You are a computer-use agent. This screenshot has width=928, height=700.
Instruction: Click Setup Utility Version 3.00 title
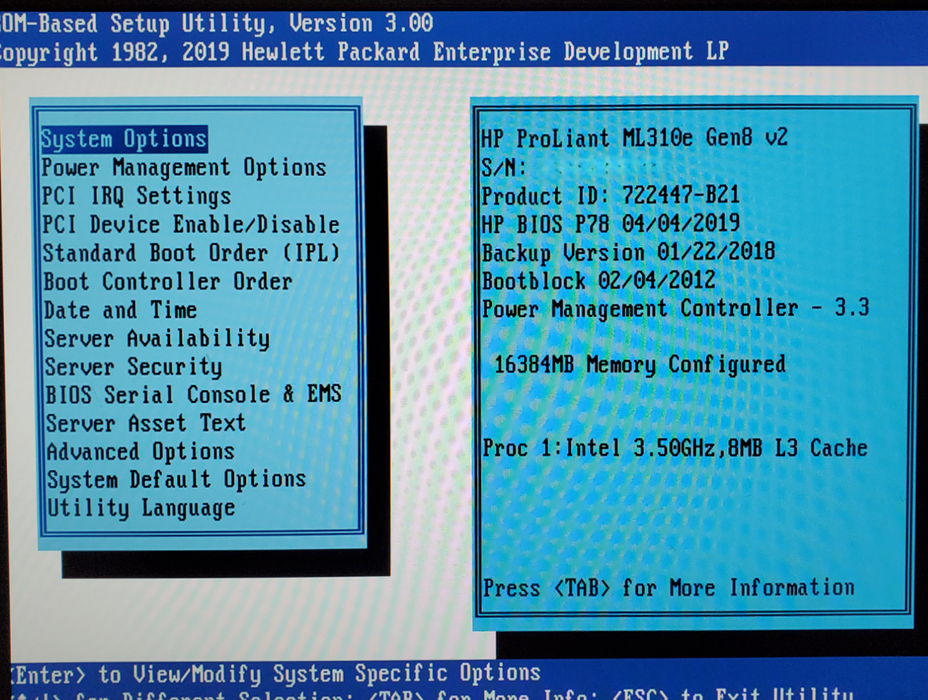(217, 24)
